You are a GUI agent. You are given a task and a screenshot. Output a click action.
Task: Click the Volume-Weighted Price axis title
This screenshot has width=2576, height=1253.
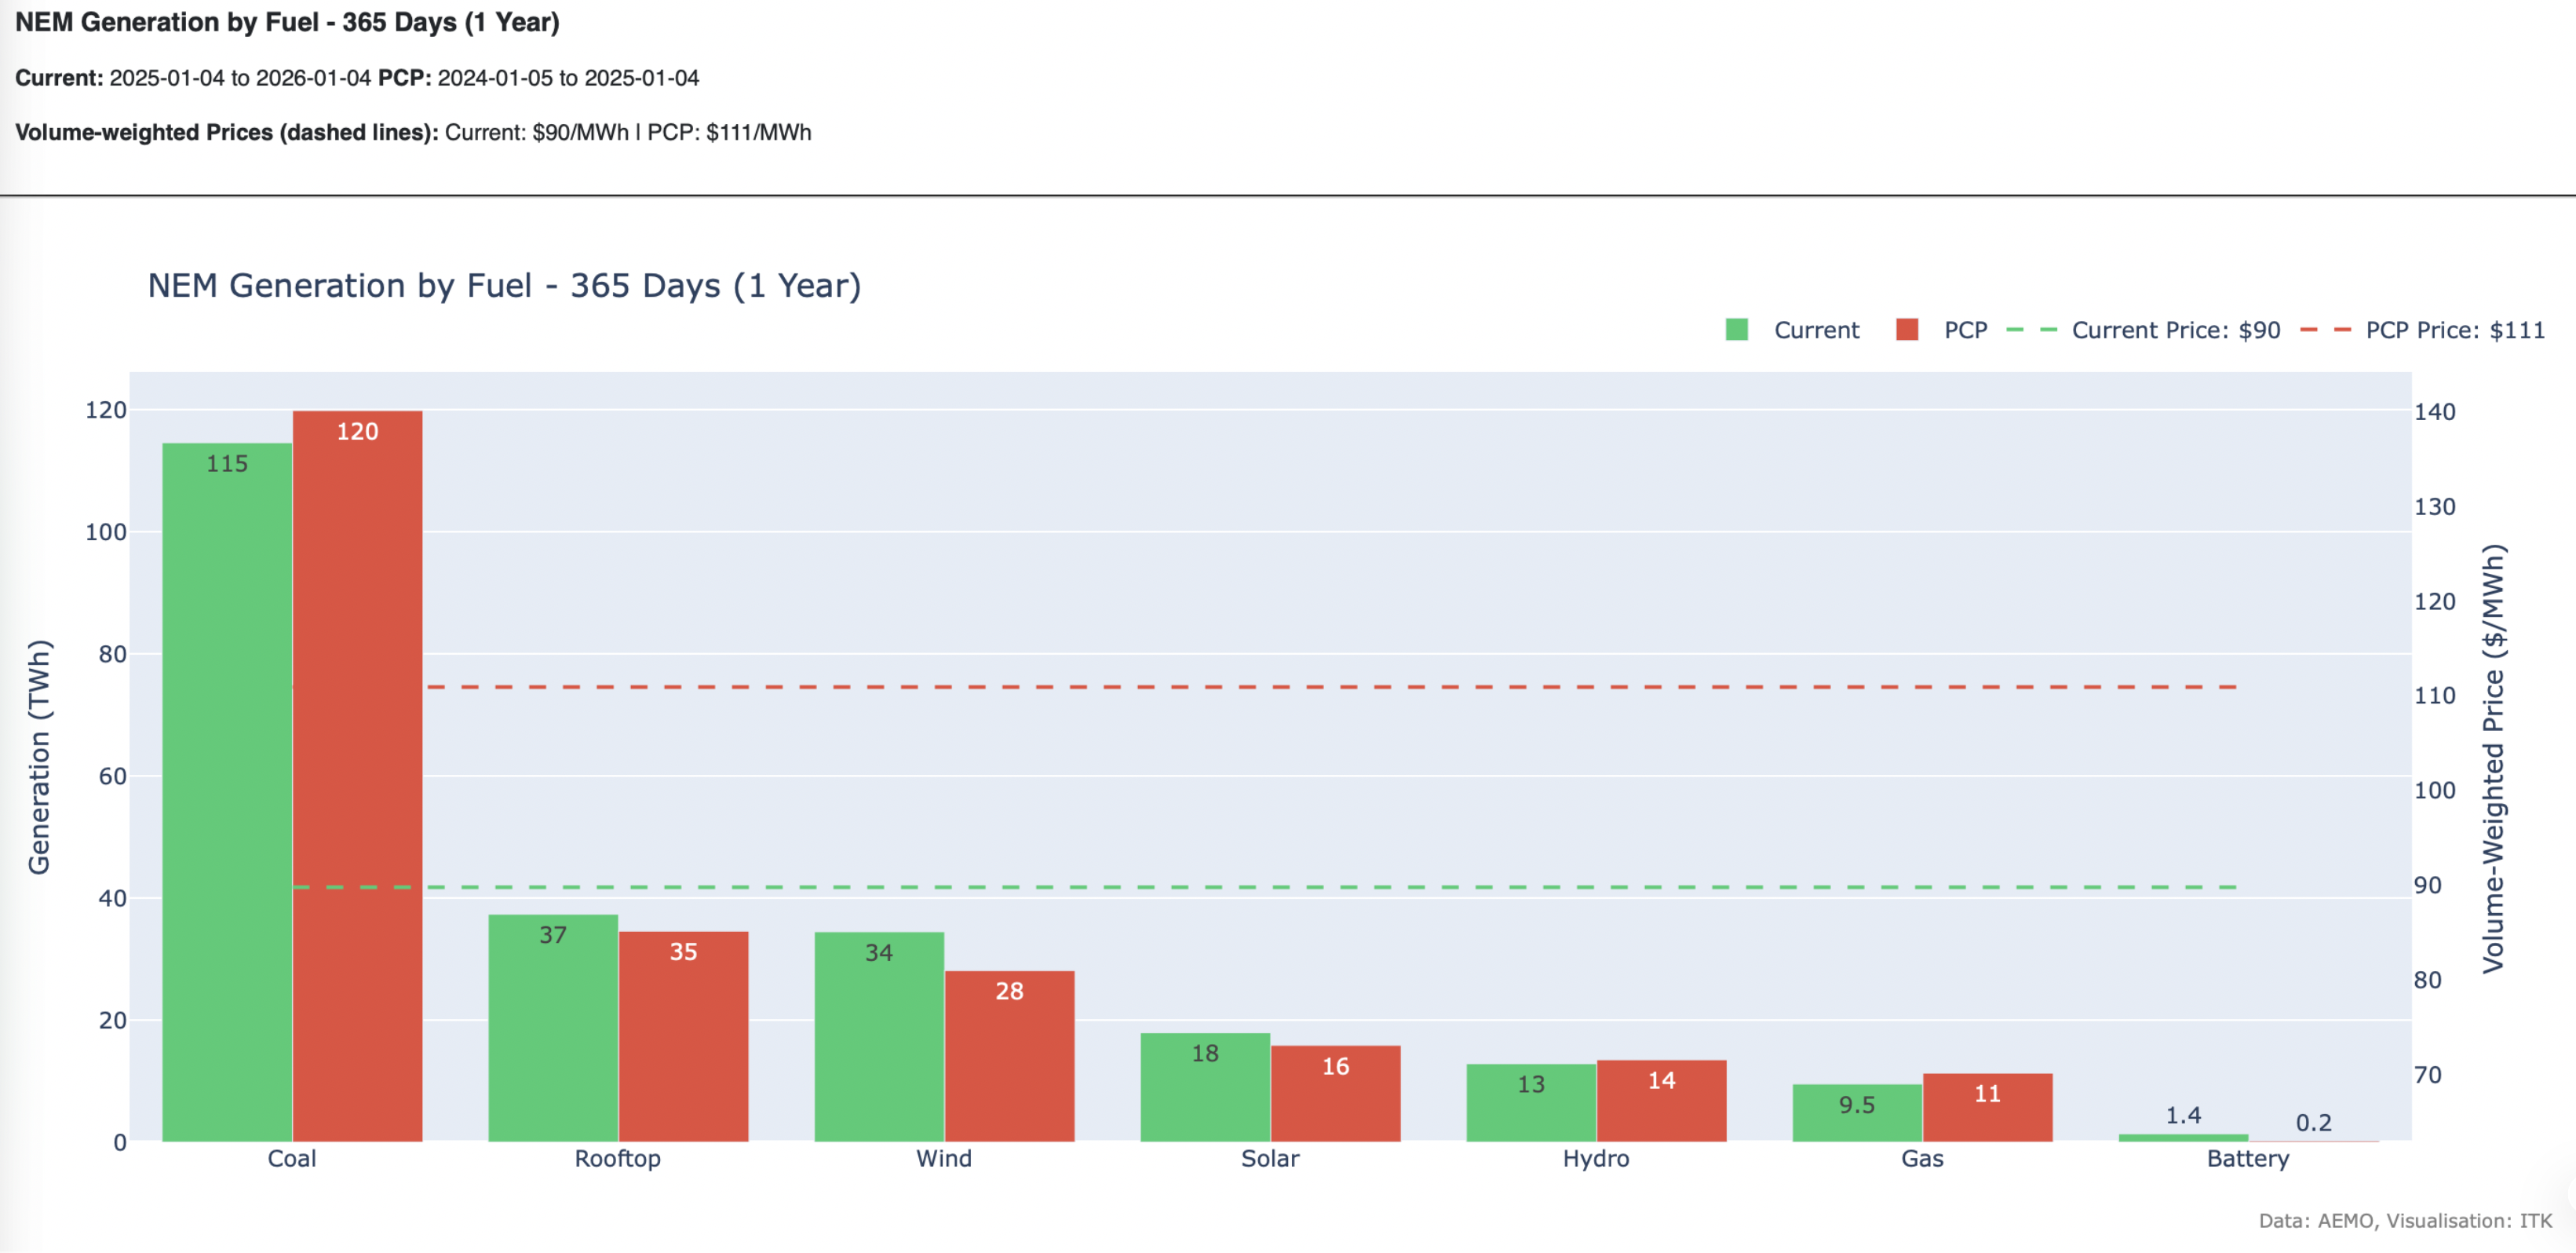[2493, 757]
